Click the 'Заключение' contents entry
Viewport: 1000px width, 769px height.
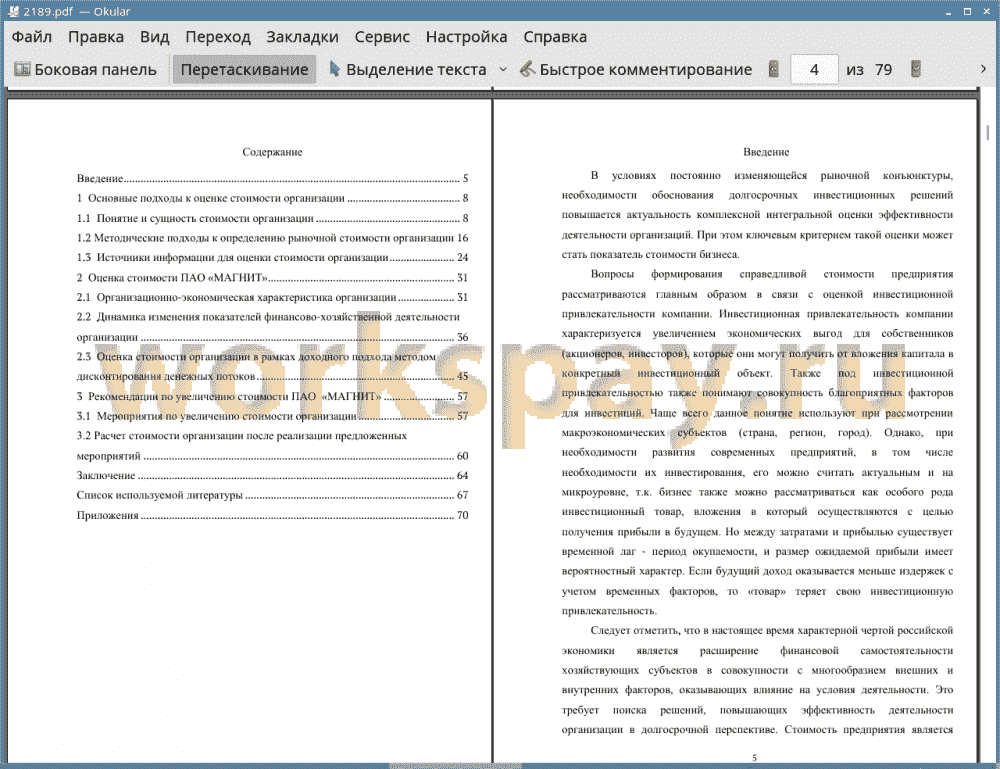pyautogui.click(x=272, y=475)
